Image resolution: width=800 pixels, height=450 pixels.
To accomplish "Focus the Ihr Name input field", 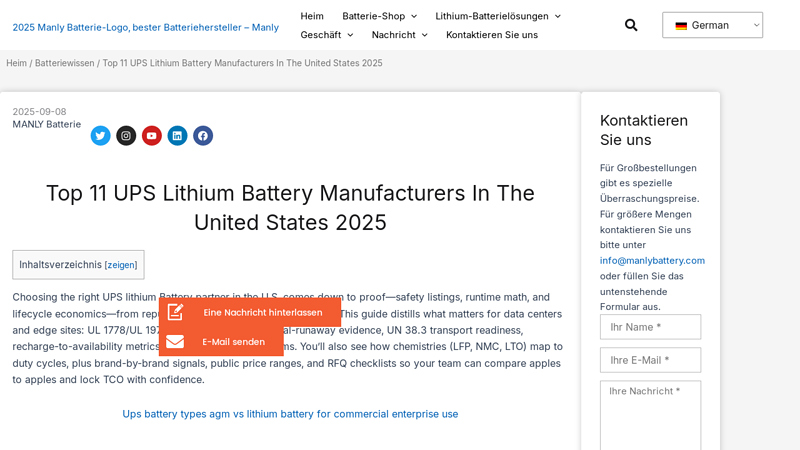I will [x=651, y=327].
